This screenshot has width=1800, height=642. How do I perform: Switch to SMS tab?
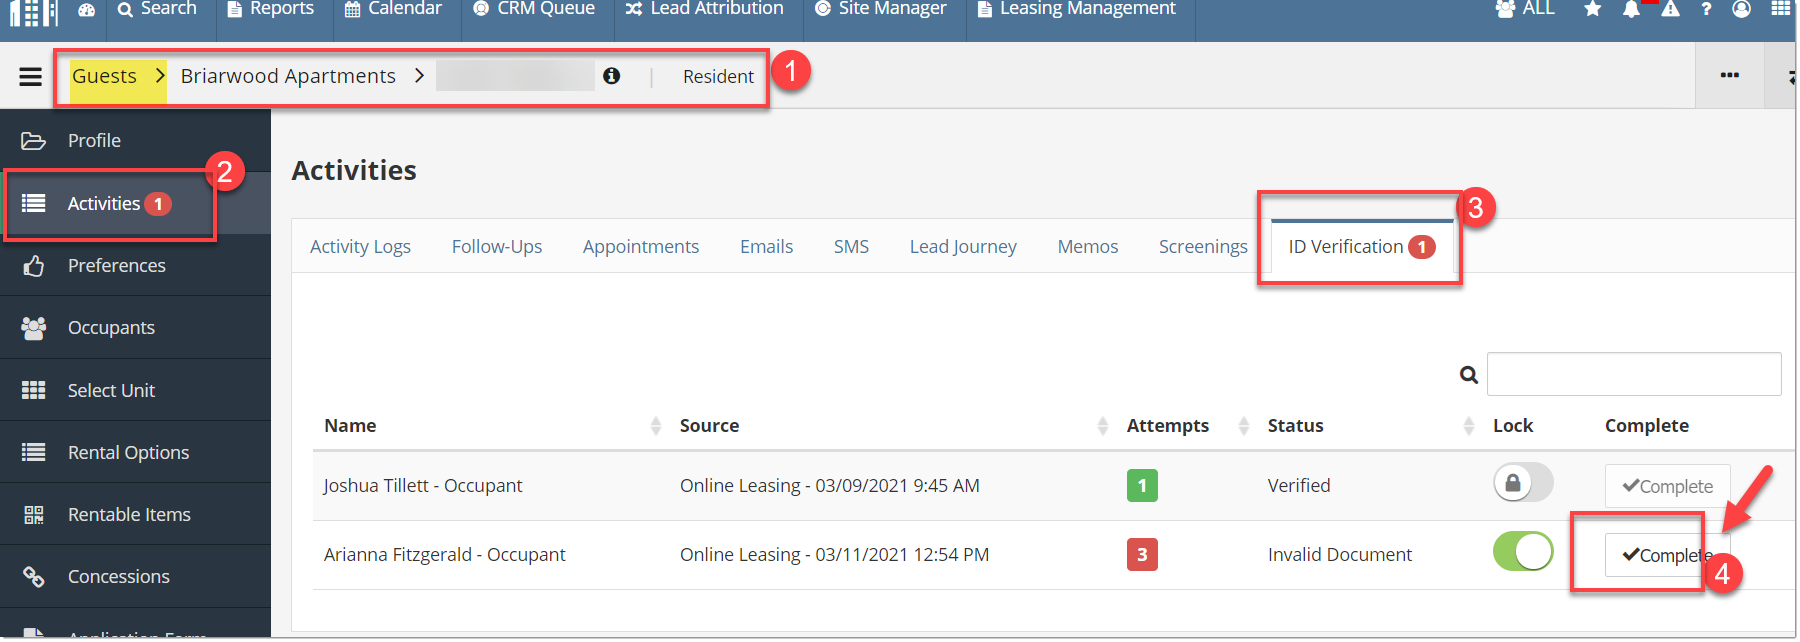tap(851, 247)
